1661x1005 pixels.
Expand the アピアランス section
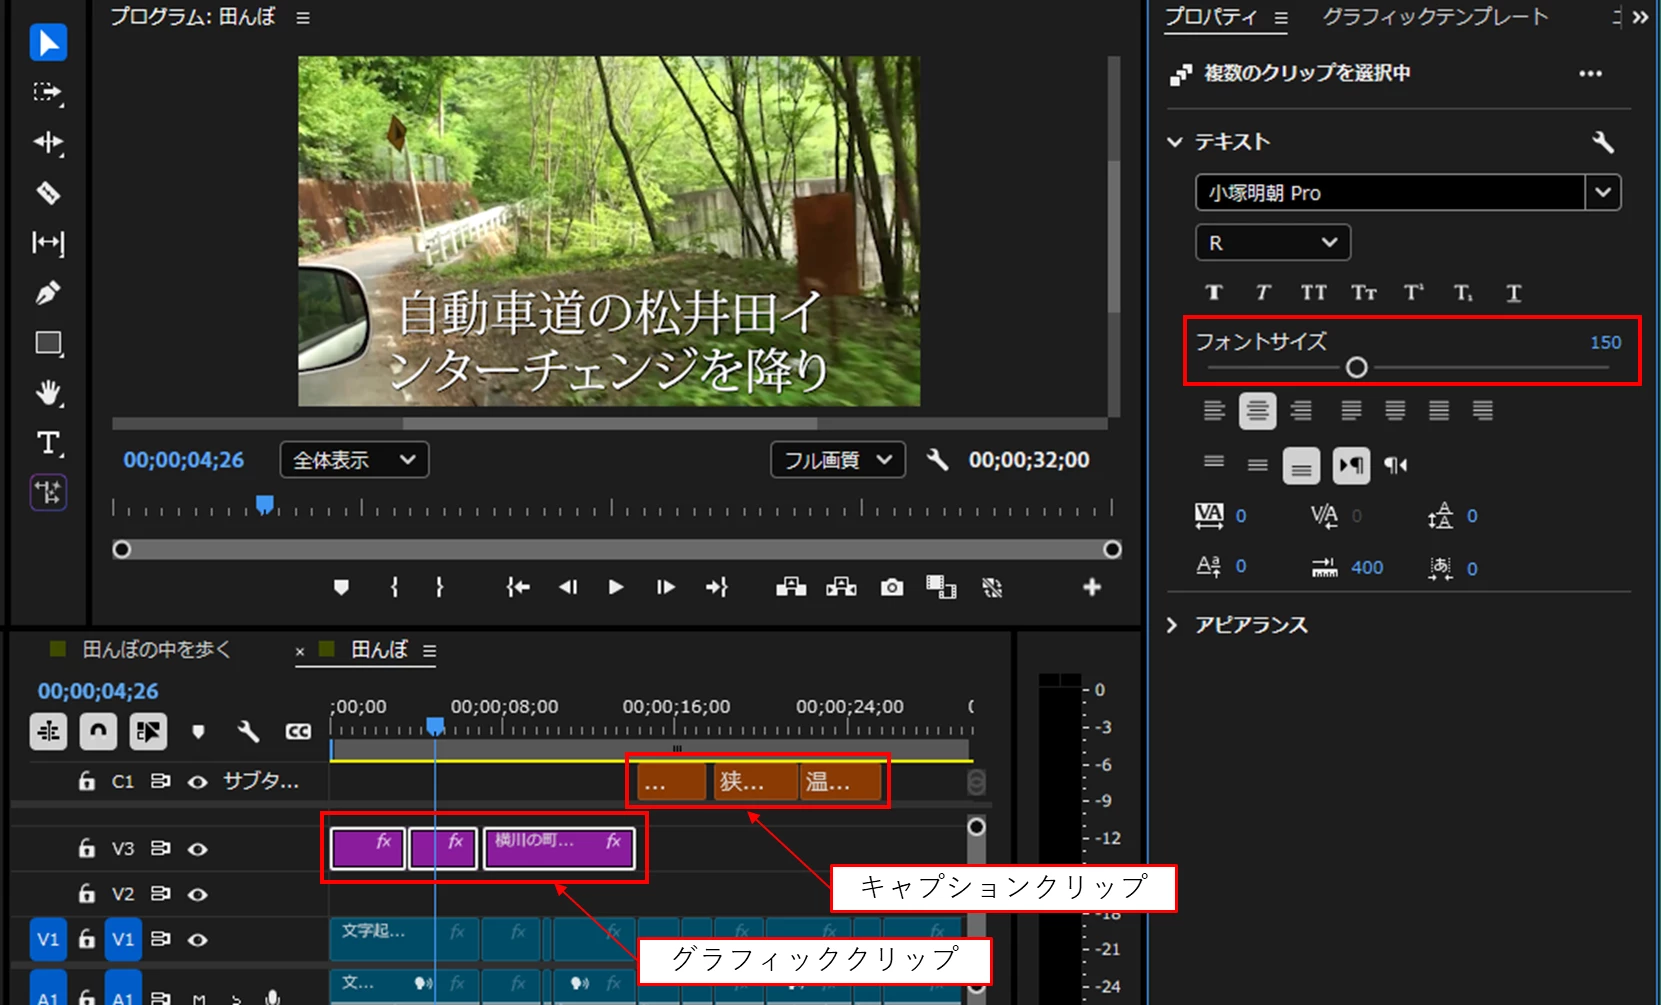[x=1173, y=625]
